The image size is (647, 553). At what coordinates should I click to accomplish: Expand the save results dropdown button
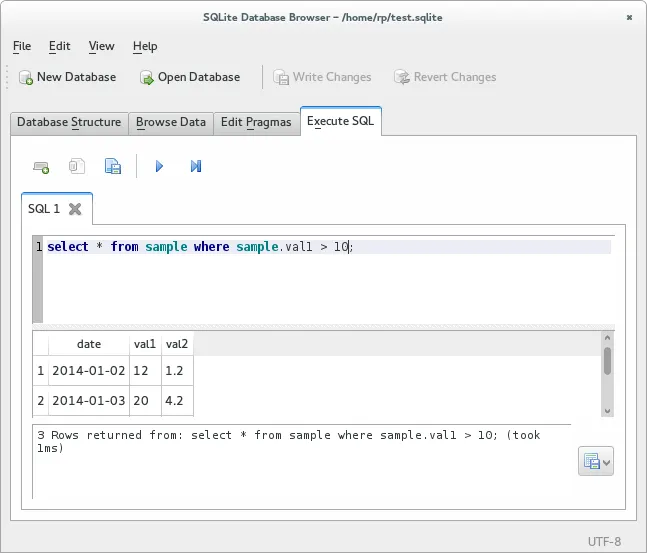pos(596,461)
